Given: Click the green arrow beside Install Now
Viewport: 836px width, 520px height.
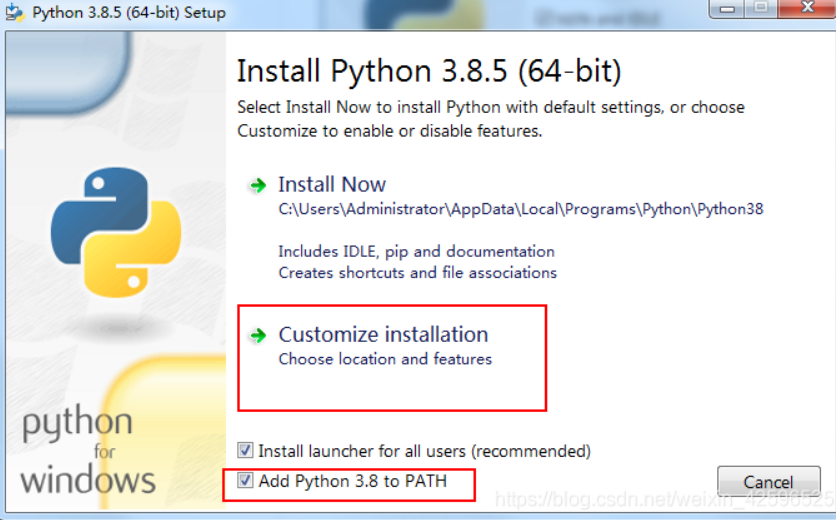Looking at the screenshot, I should click(258, 185).
